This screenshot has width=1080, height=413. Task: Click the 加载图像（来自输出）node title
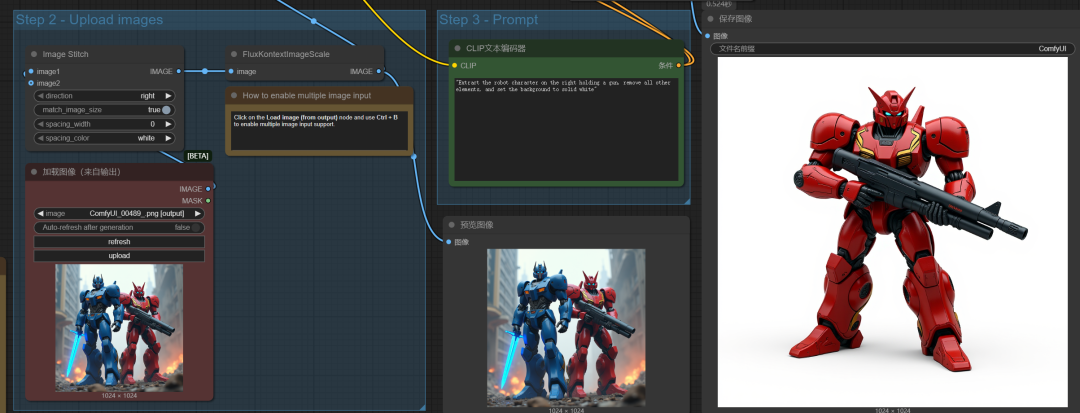[82, 171]
